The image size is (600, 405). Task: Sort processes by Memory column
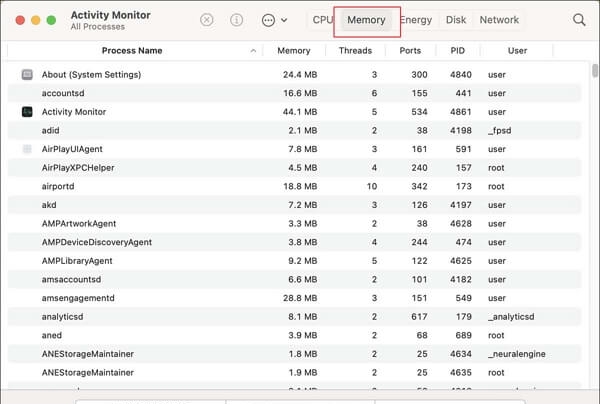click(293, 50)
